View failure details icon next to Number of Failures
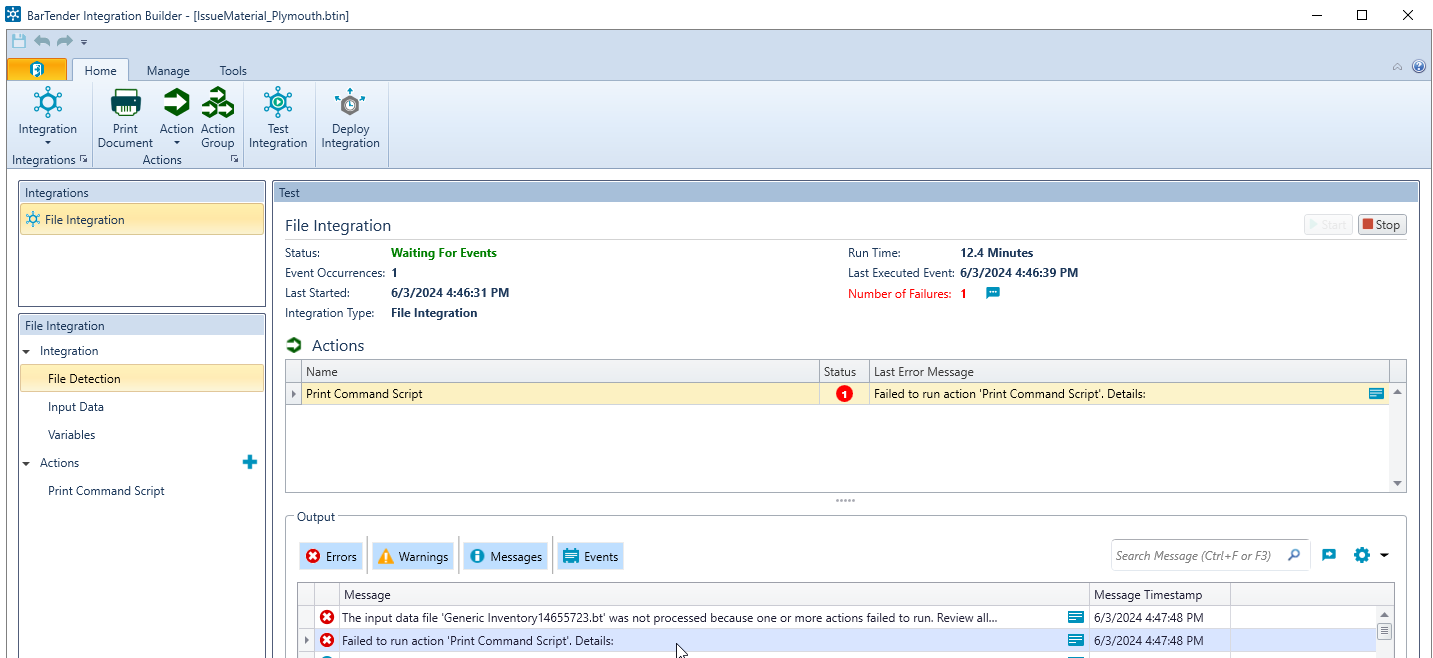This screenshot has height=658, width=1433. click(992, 293)
